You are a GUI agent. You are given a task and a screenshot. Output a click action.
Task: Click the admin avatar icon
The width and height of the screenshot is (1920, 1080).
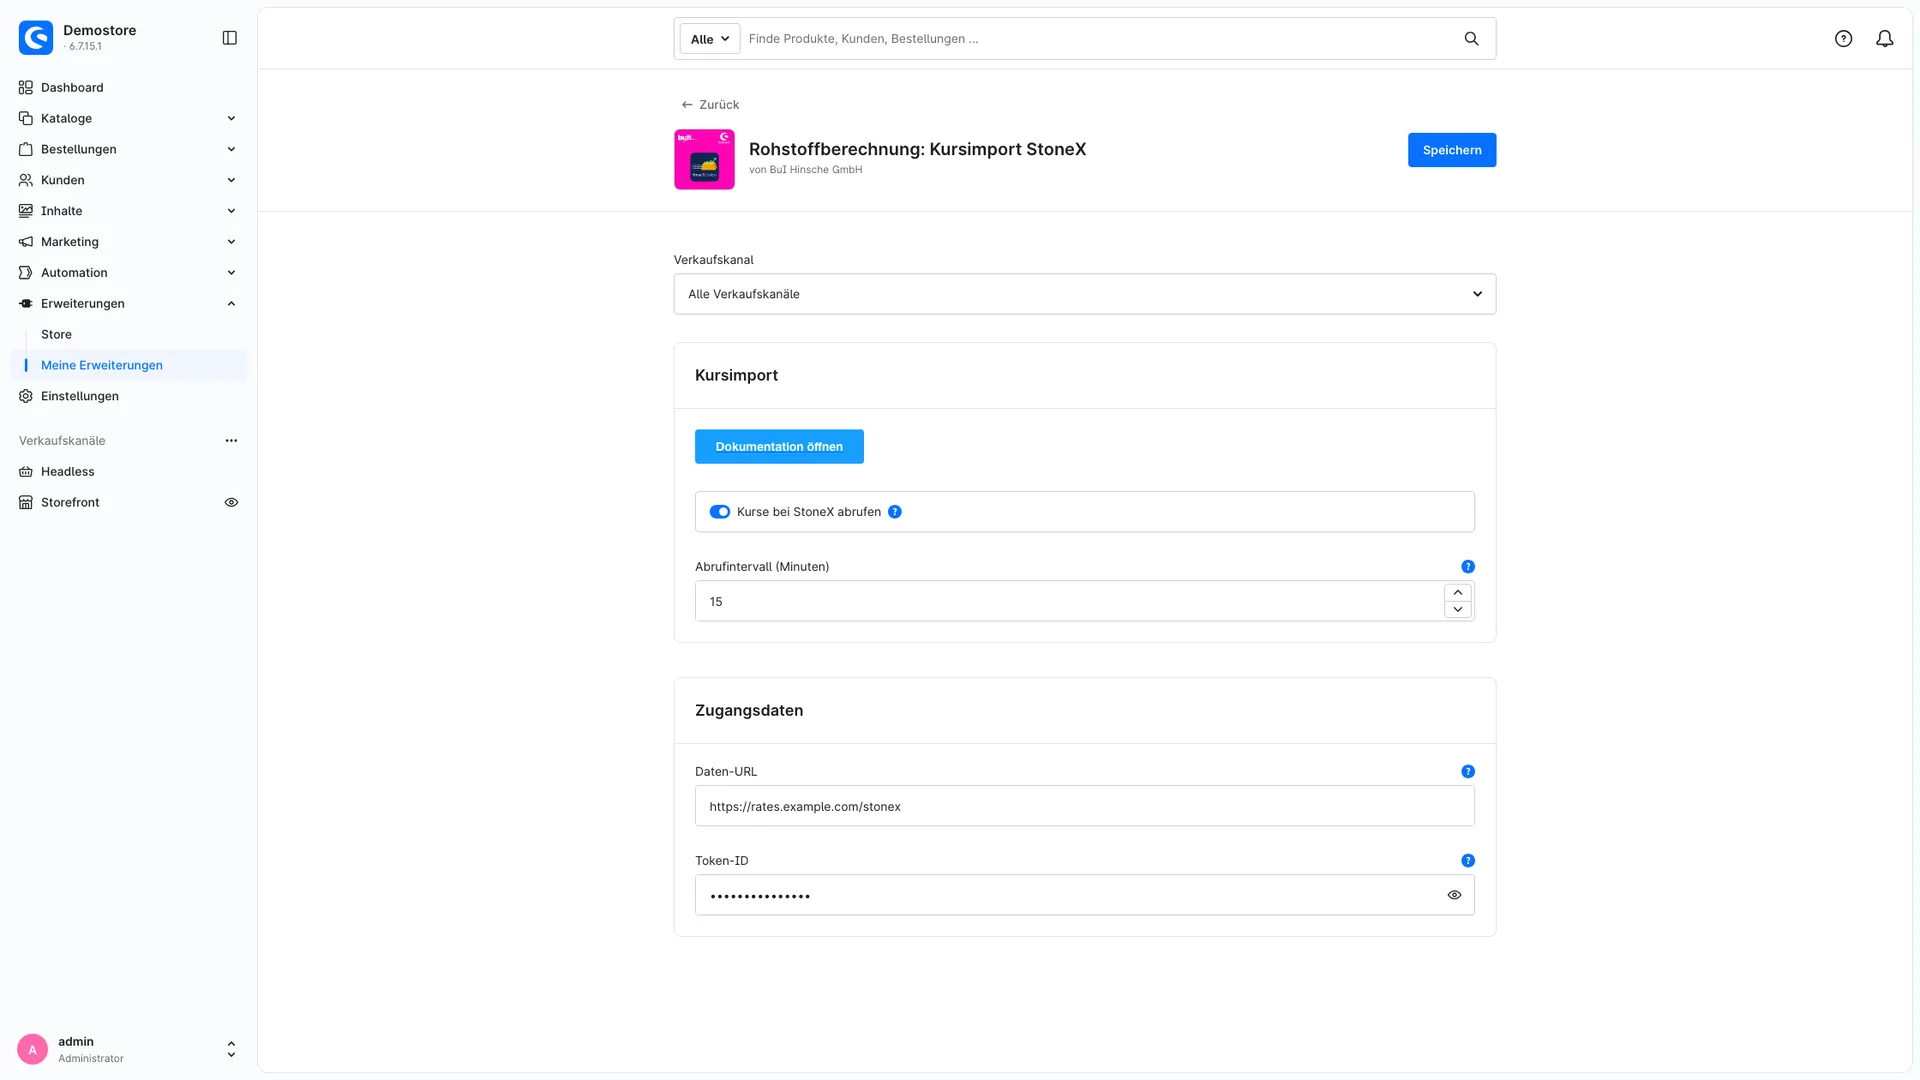point(32,1049)
